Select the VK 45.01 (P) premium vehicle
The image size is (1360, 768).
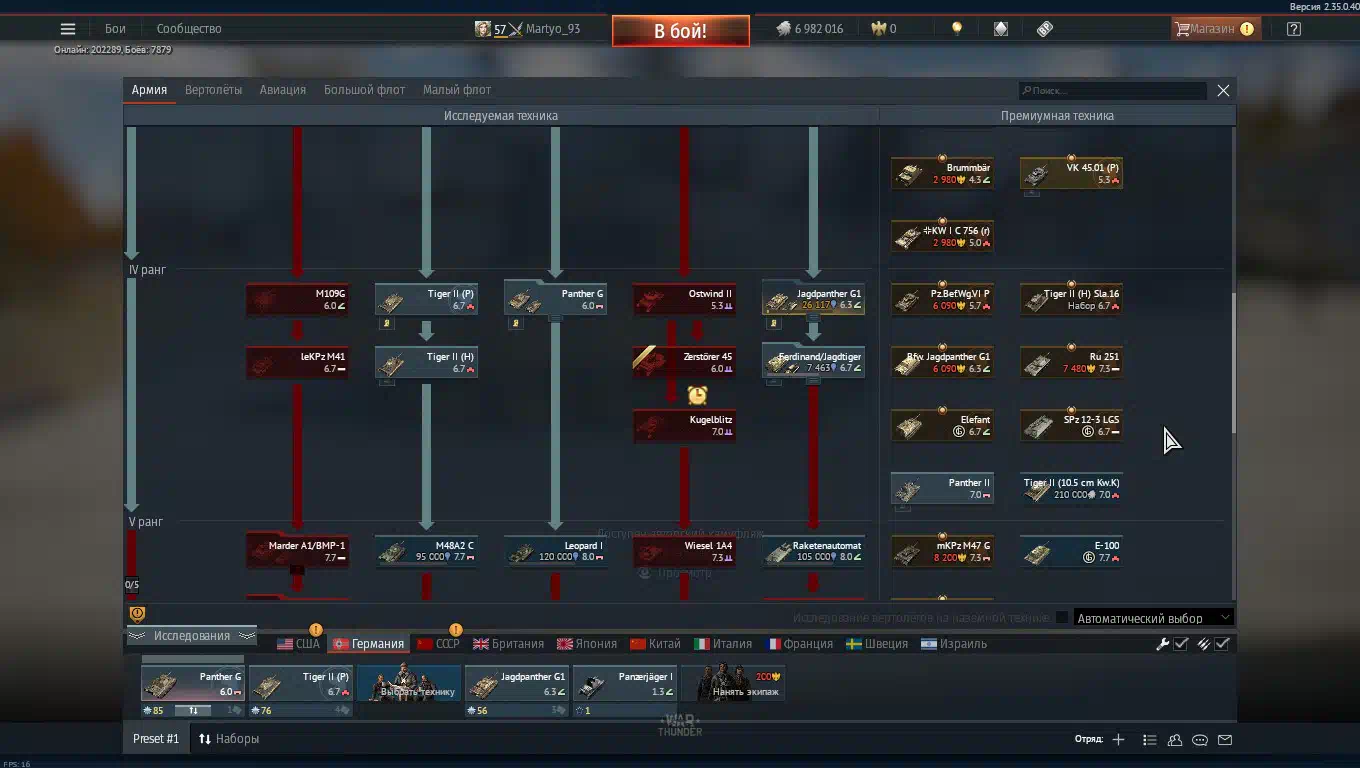tap(1071, 174)
